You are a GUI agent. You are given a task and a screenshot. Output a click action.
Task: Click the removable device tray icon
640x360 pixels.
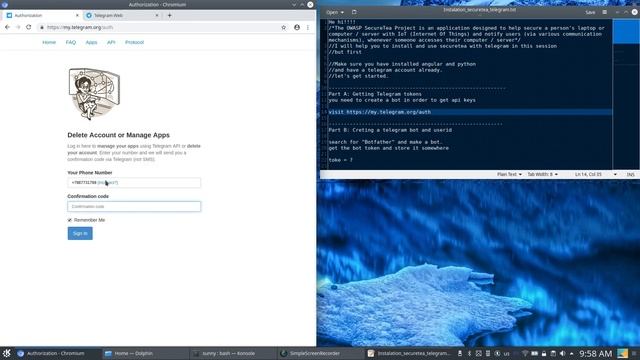pos(460,353)
